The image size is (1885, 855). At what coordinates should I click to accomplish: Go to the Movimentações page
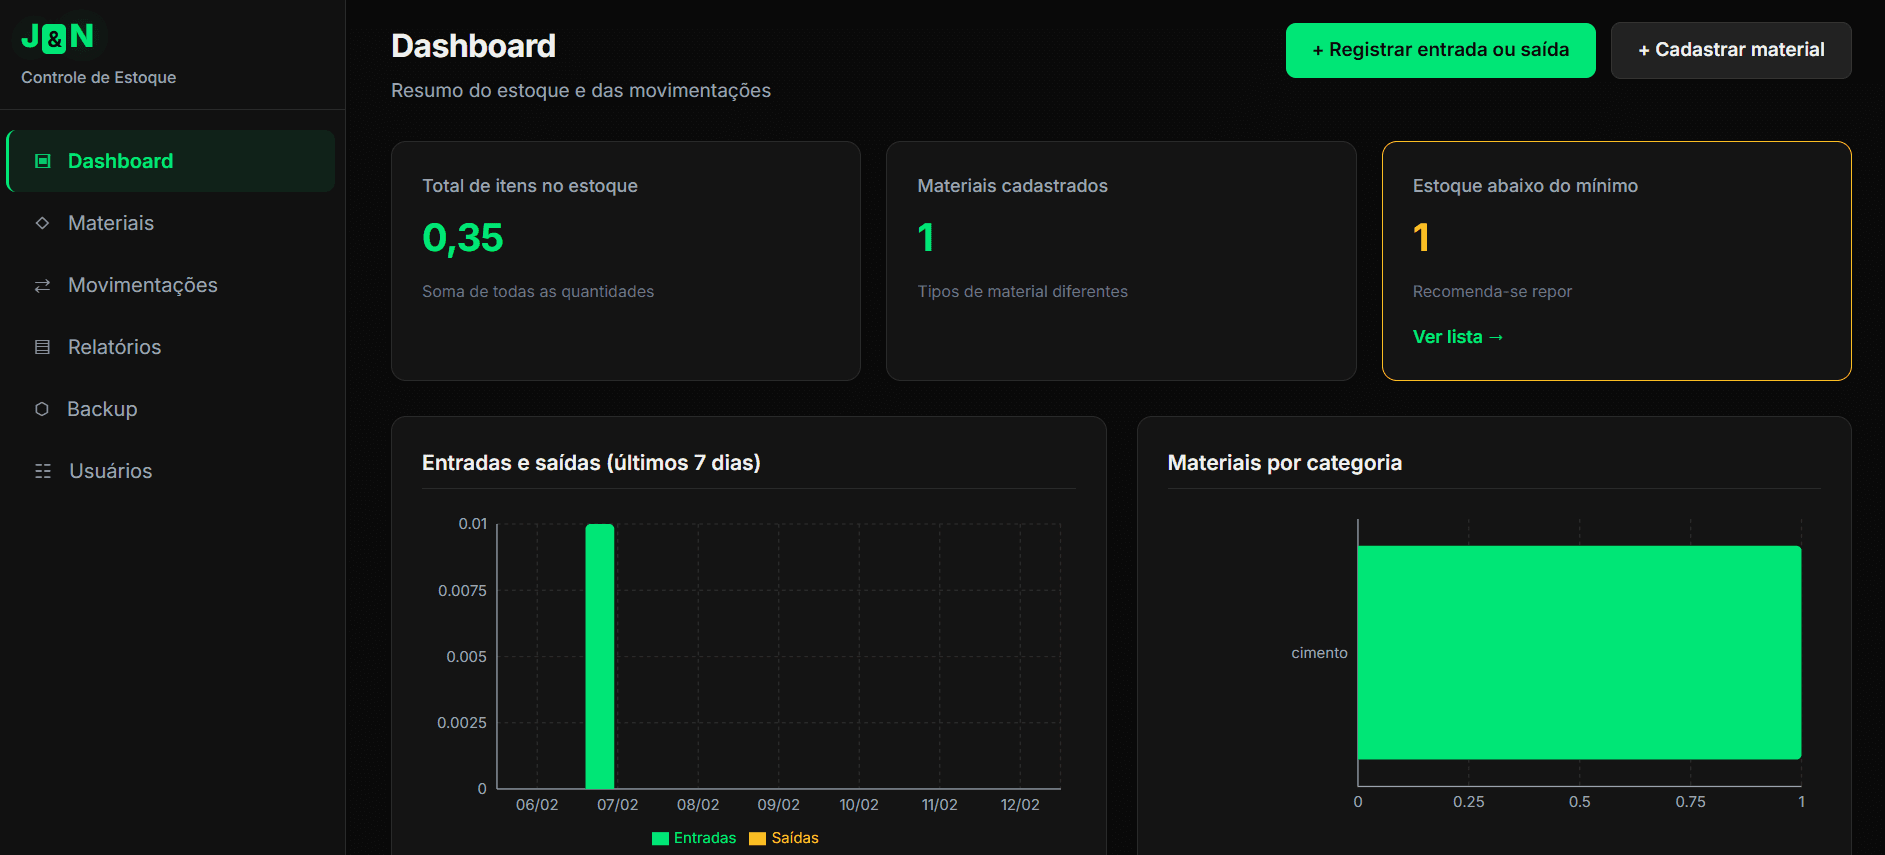click(x=142, y=285)
